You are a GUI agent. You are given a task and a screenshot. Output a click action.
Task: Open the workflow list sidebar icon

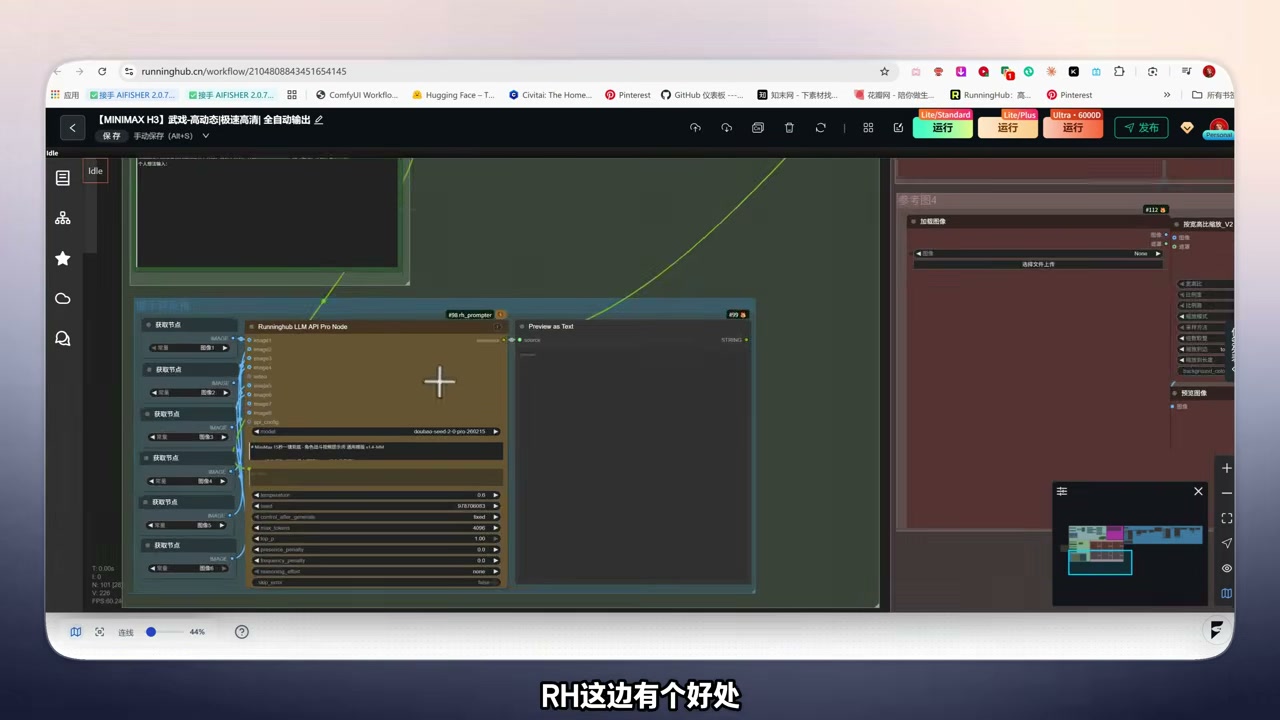62,178
